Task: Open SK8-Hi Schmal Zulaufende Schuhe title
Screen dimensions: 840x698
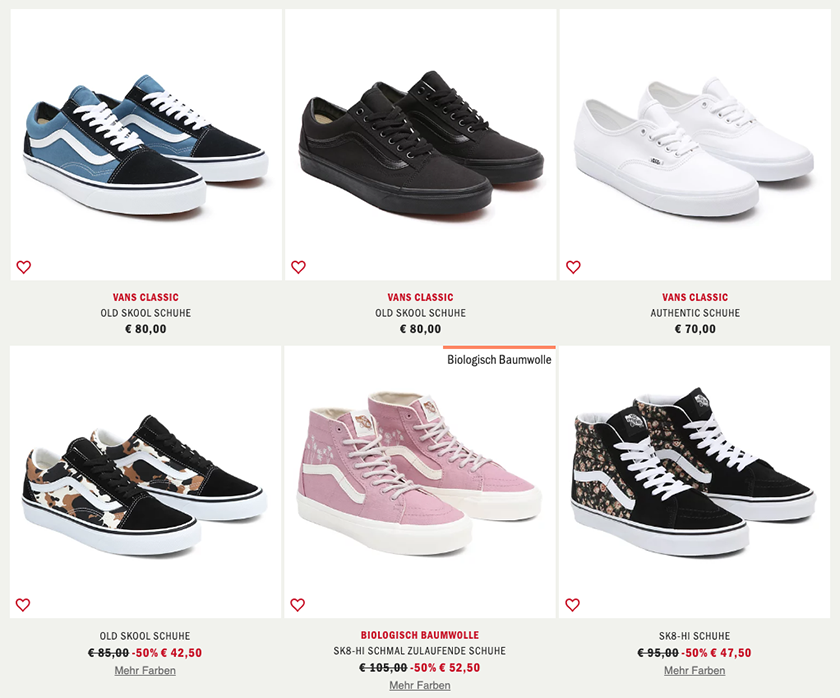Action: (x=420, y=651)
